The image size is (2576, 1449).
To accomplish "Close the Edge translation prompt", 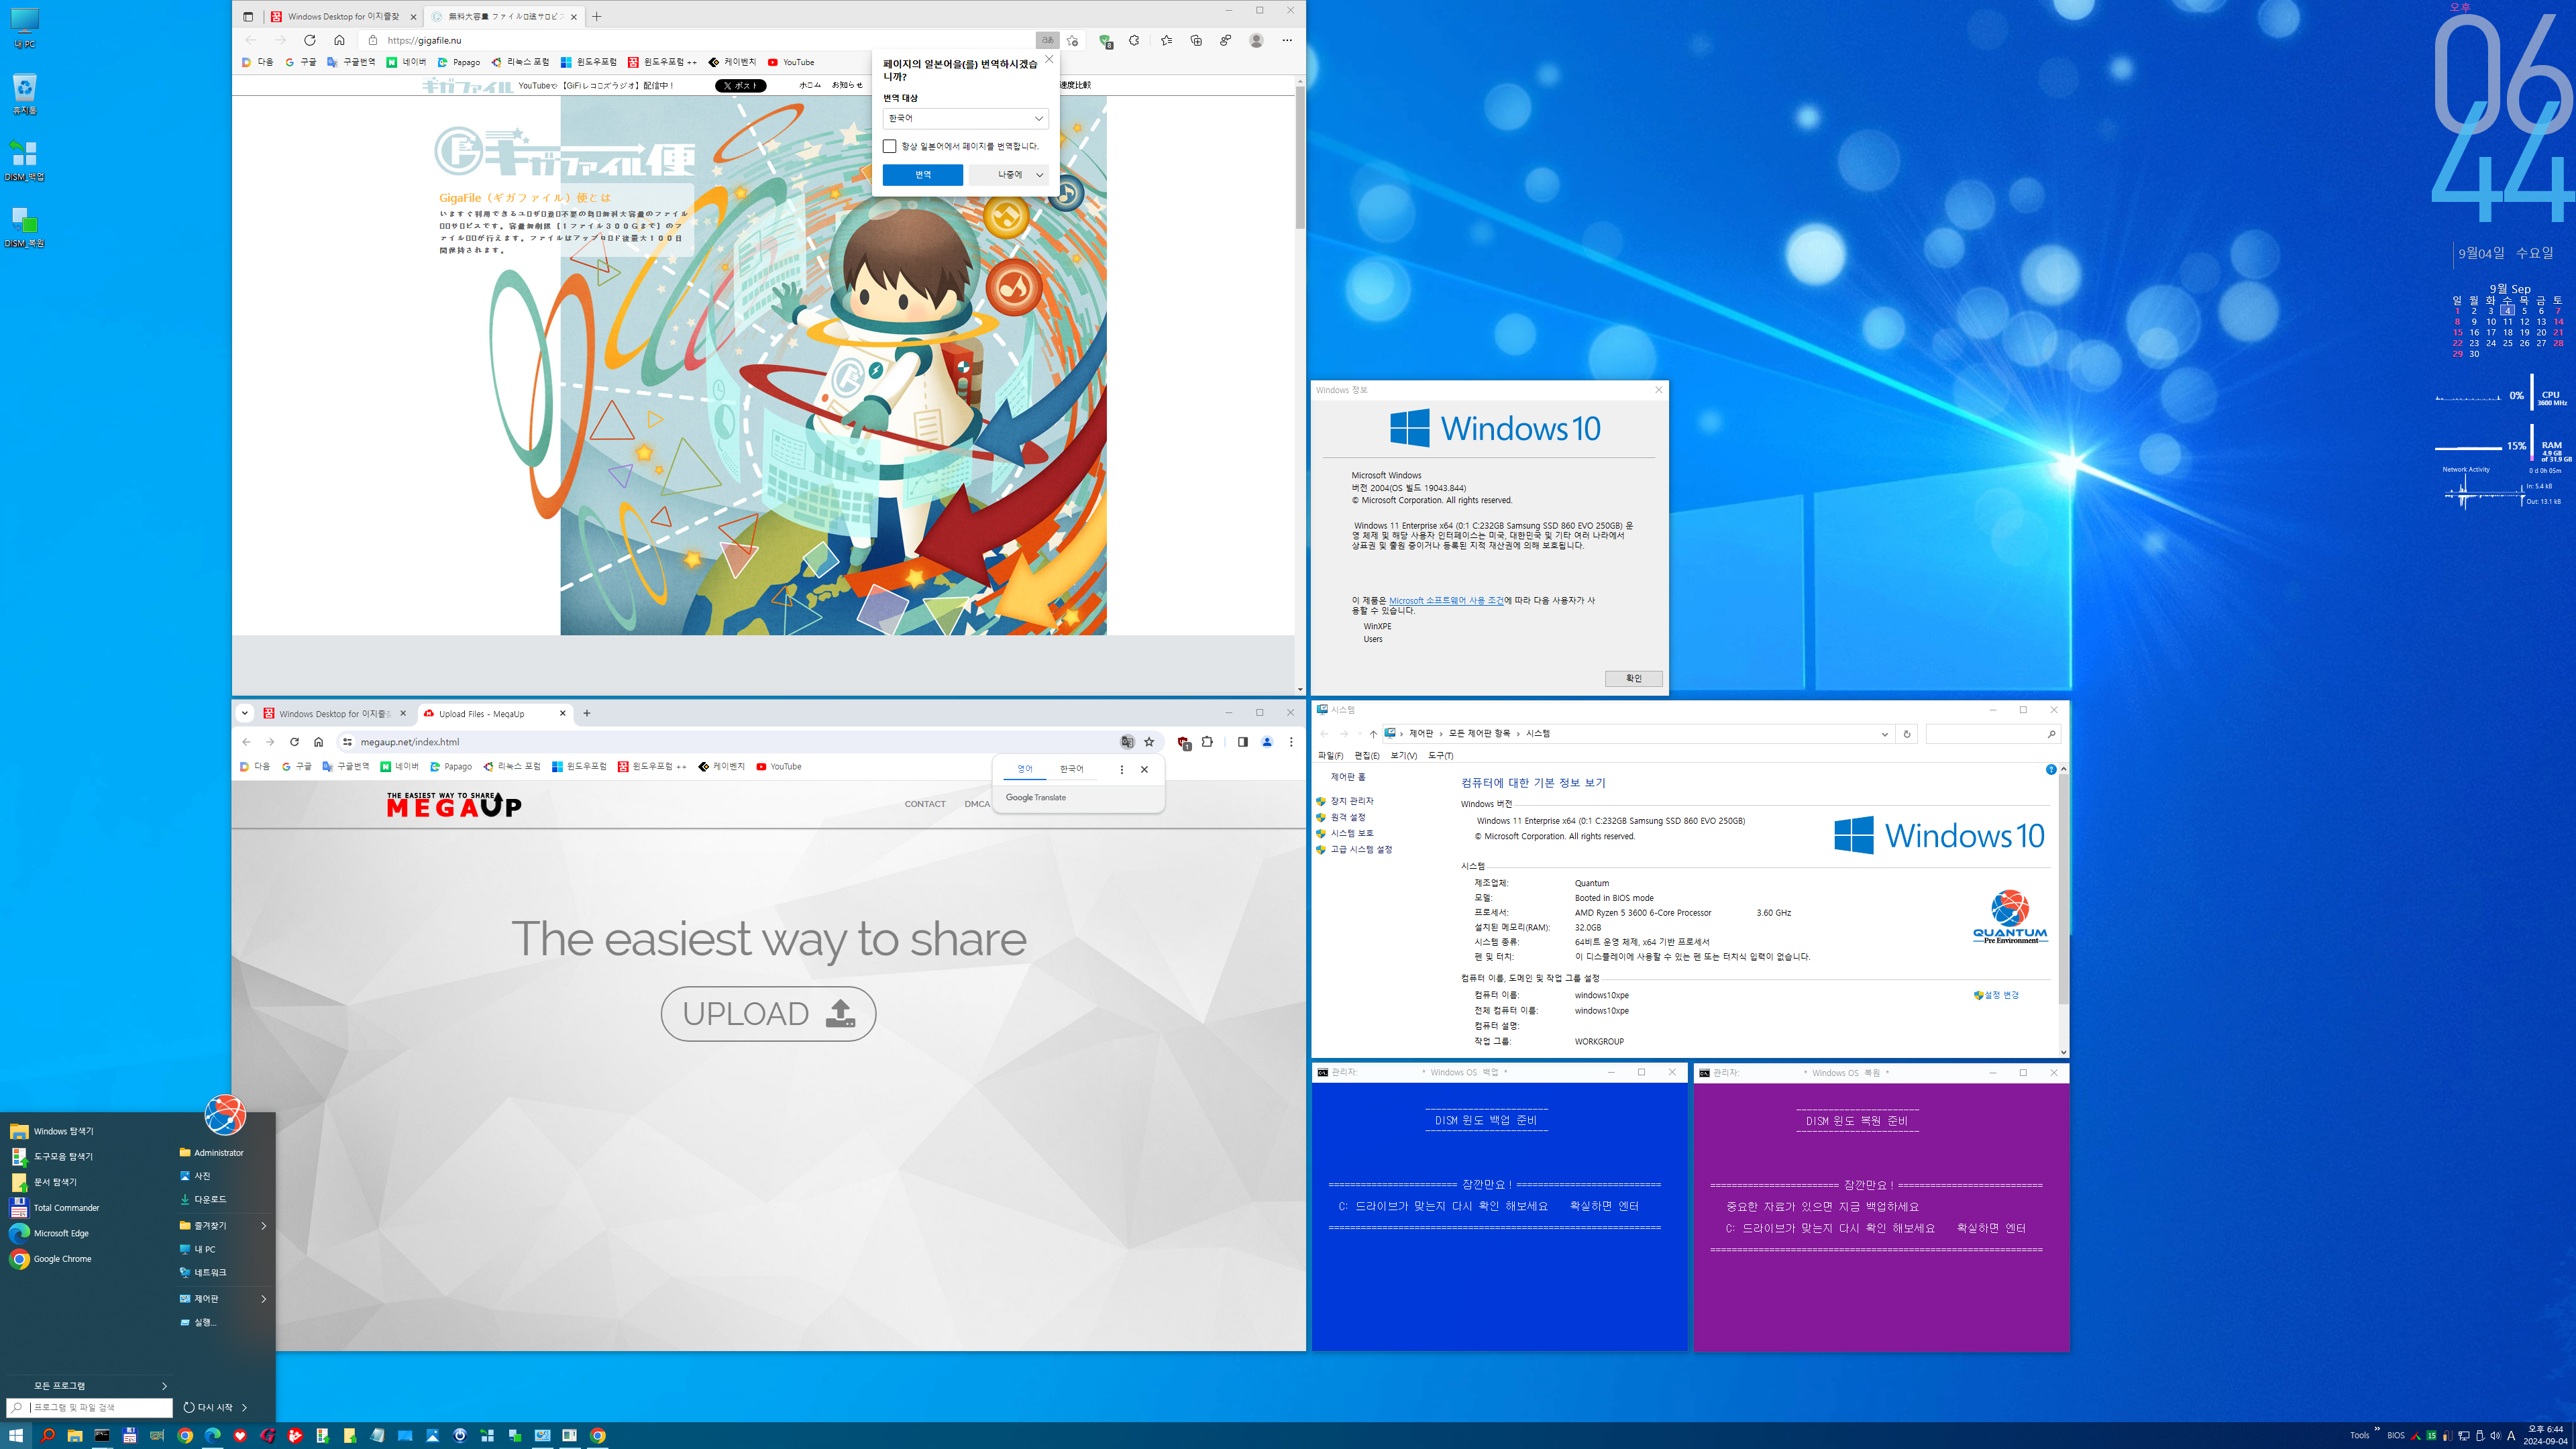I will point(1049,59).
